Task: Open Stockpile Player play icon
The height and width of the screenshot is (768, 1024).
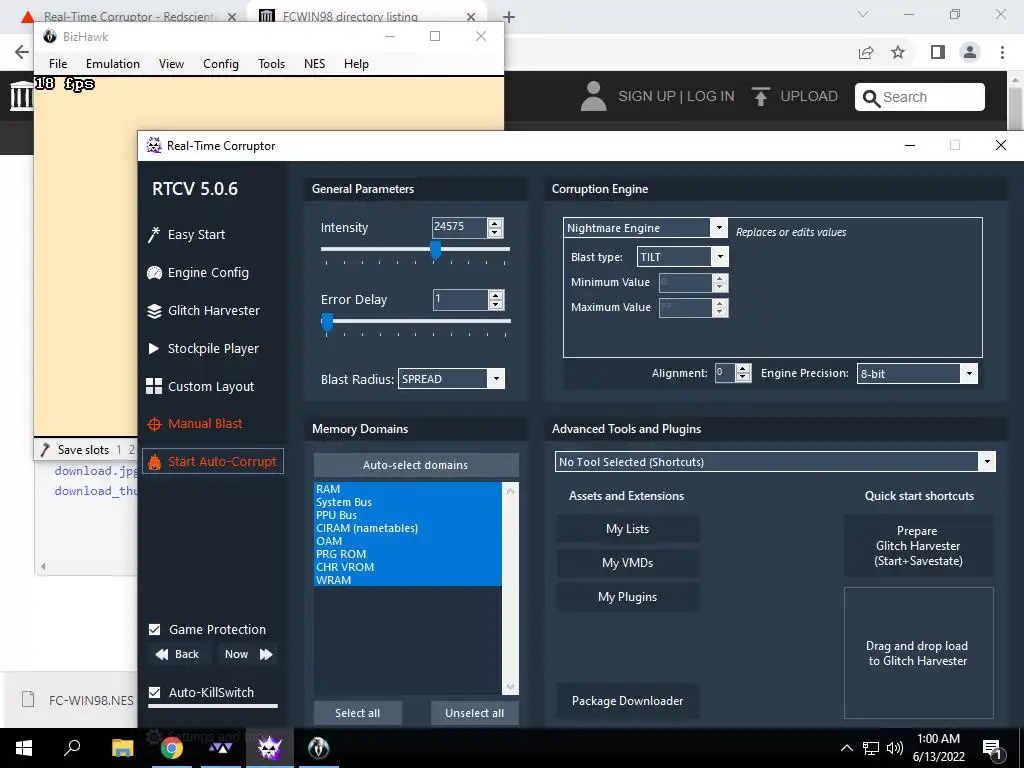Action: tap(154, 349)
